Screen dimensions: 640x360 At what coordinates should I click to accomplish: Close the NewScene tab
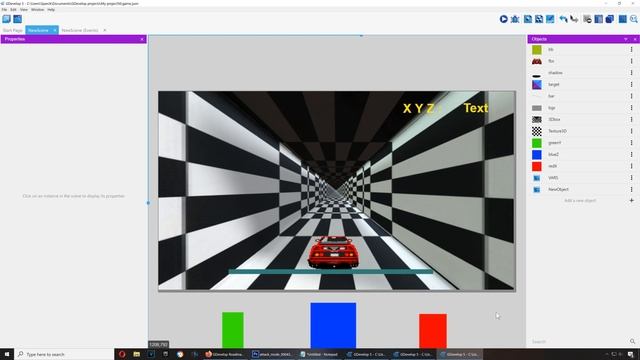tap(55, 30)
